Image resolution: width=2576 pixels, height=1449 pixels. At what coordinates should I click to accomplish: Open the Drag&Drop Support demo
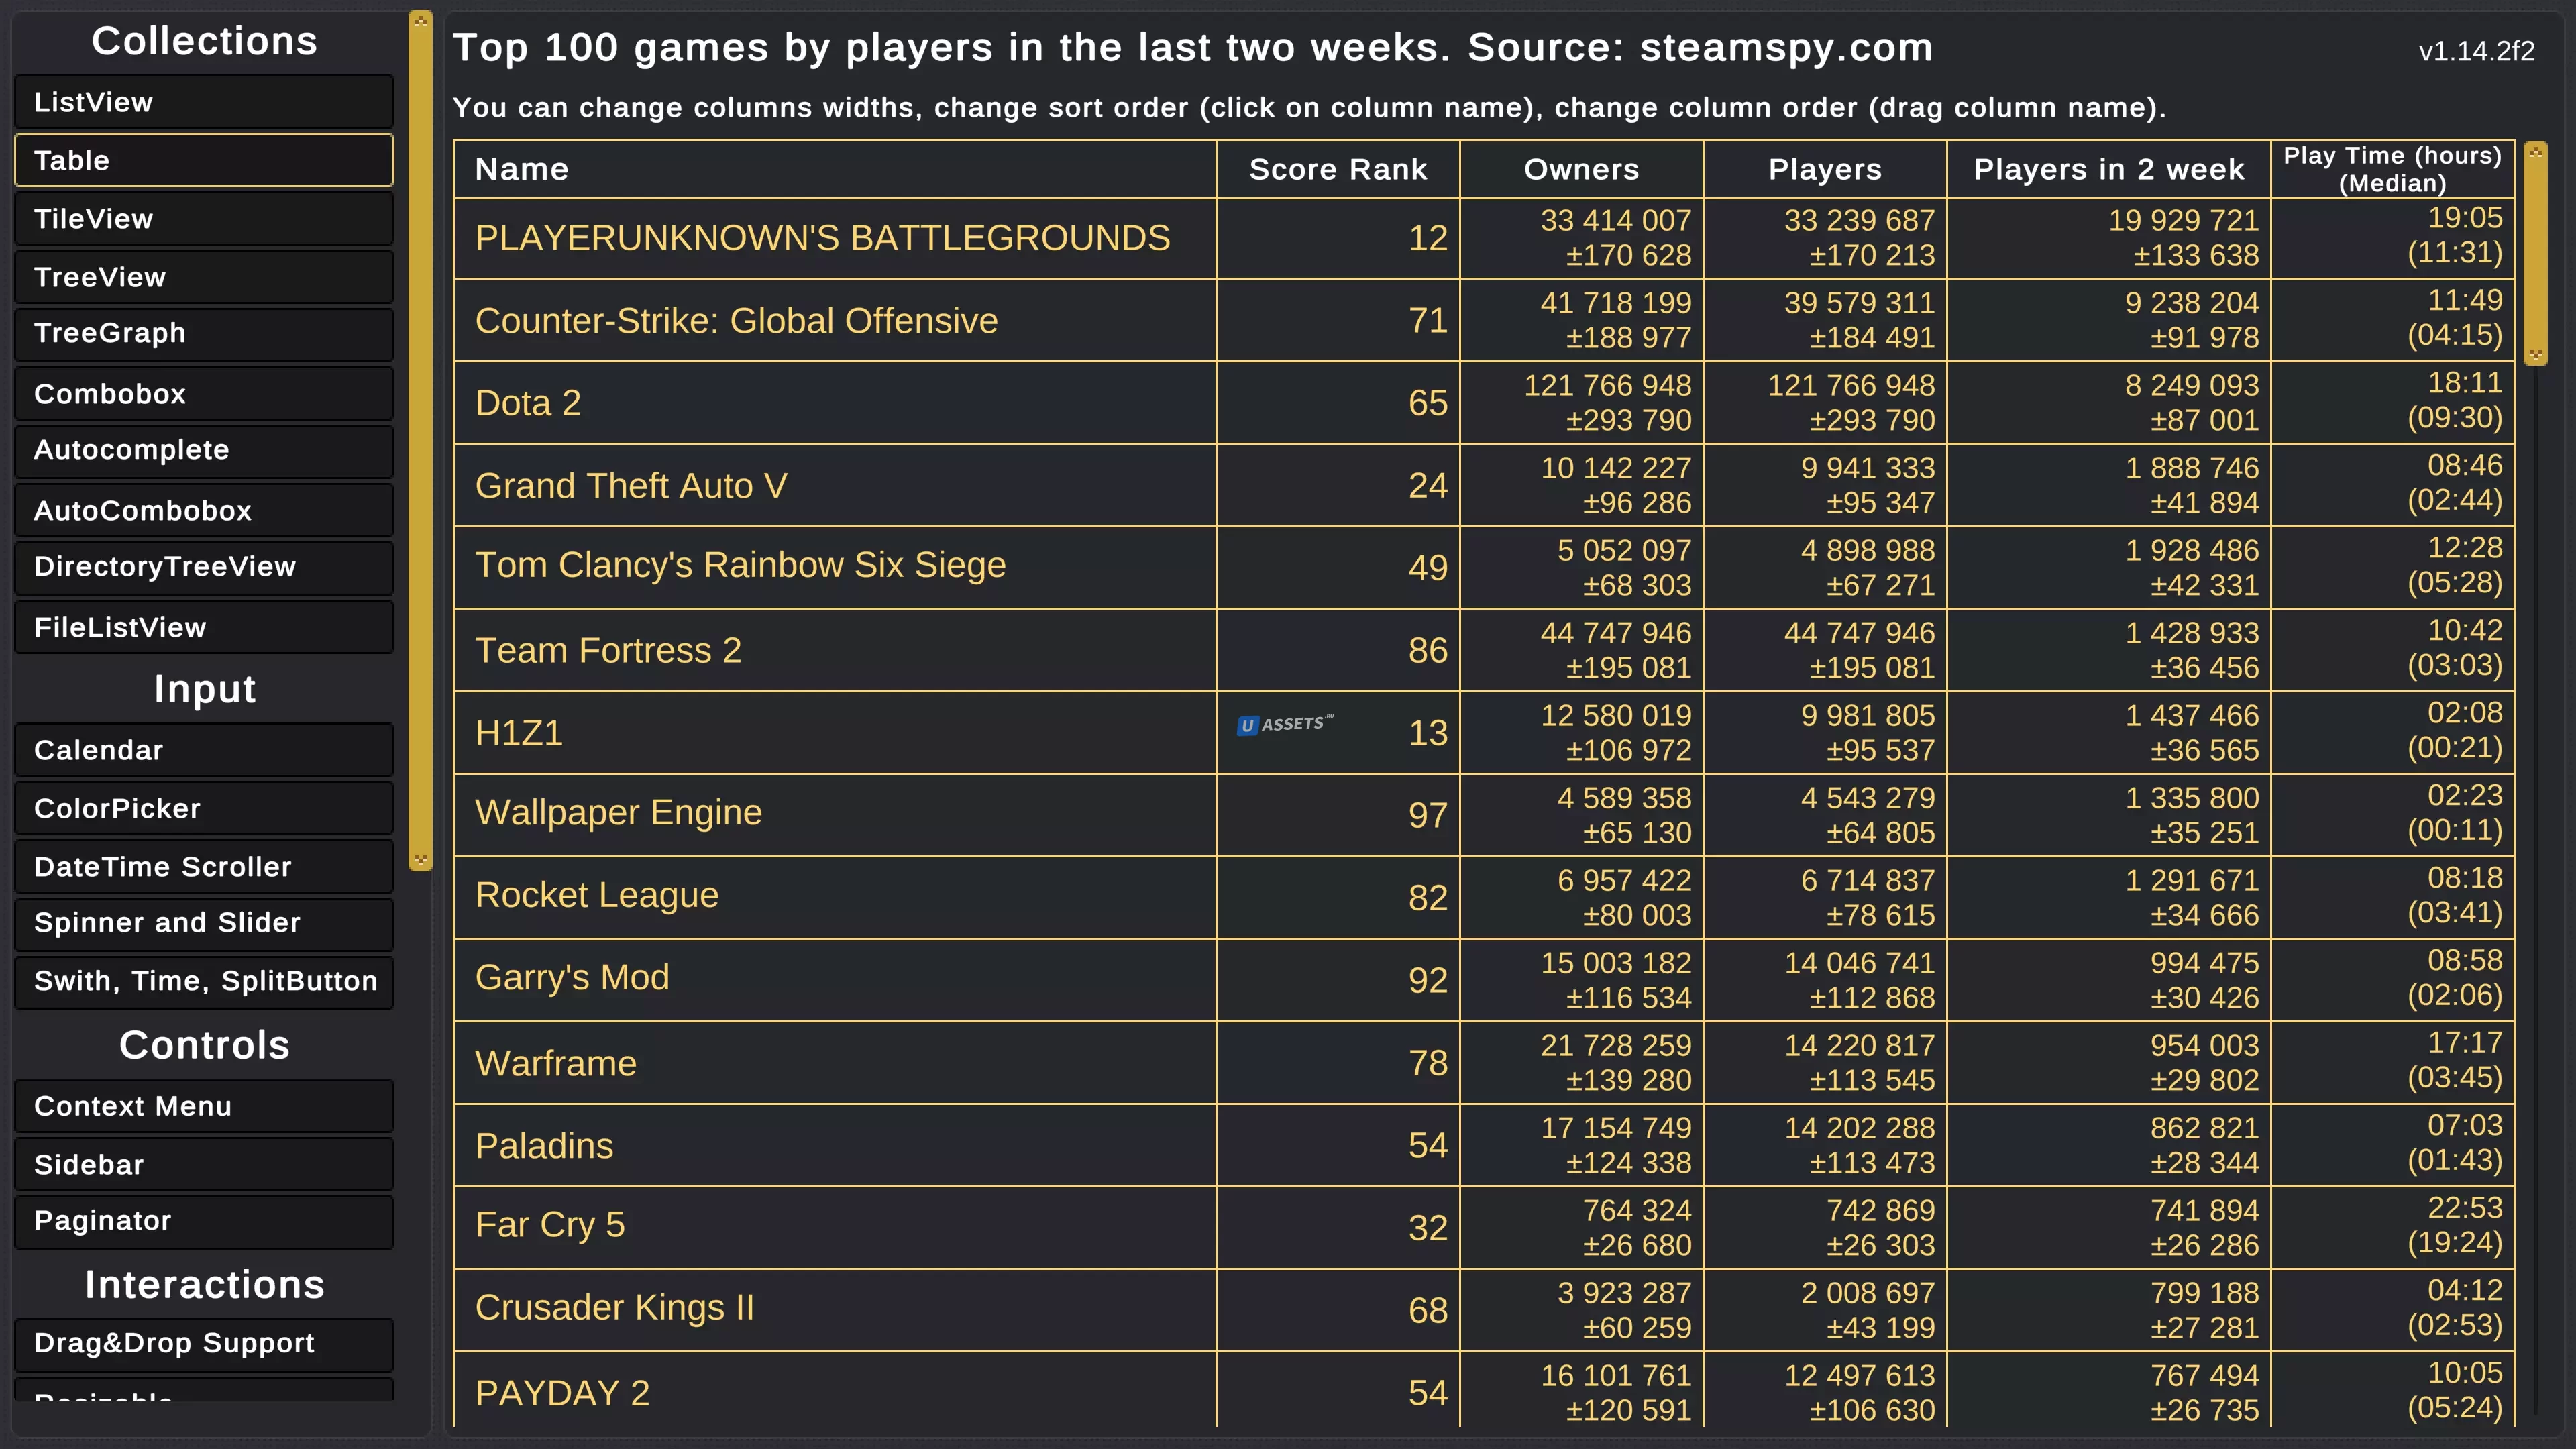[x=204, y=1342]
